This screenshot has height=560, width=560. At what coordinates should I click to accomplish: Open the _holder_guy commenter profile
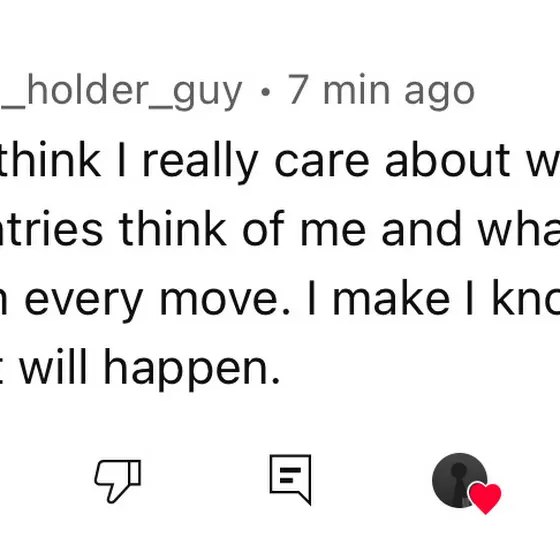coord(121,91)
